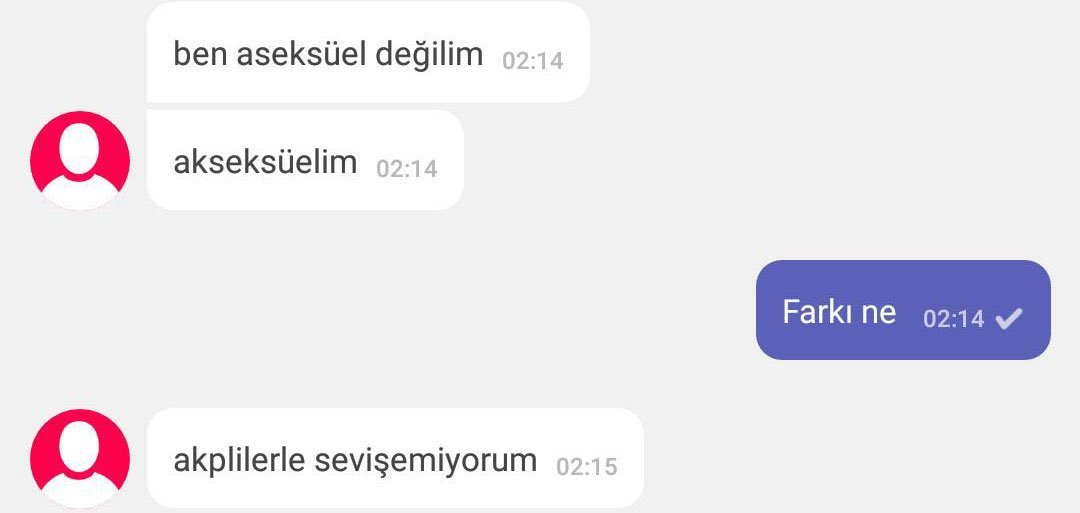Select the "akseksüelim" message bubble
The image size is (1080, 513).
click(x=305, y=160)
